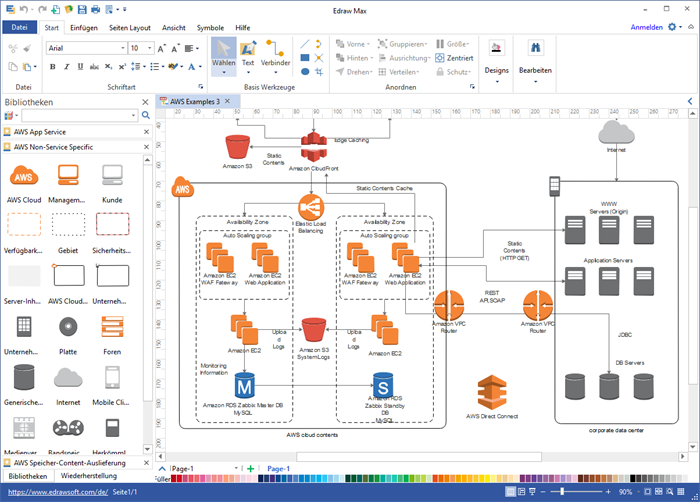Screen dimensions: 700x502
Task: Select the Internet cloud shape in library
Action: pyautogui.click(x=67, y=378)
